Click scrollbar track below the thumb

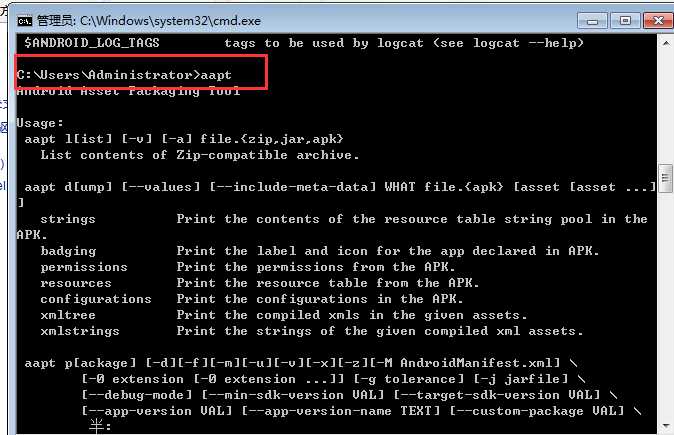click(665, 305)
